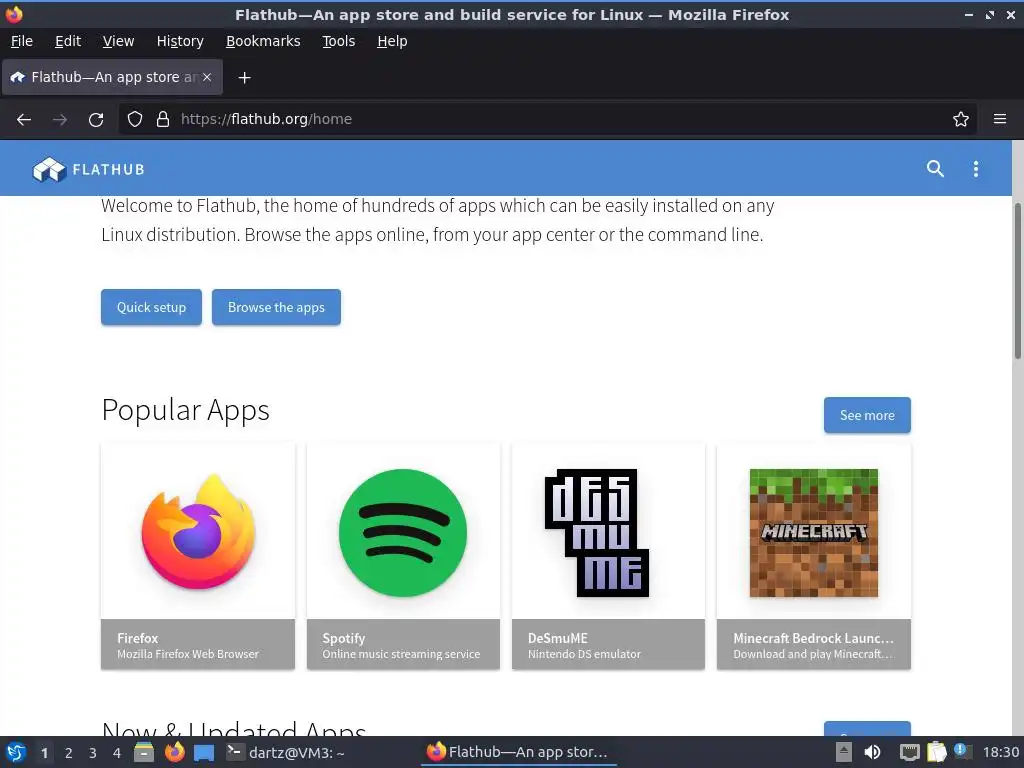Open the Spotify app card icon
The image size is (1024, 768).
[403, 532]
